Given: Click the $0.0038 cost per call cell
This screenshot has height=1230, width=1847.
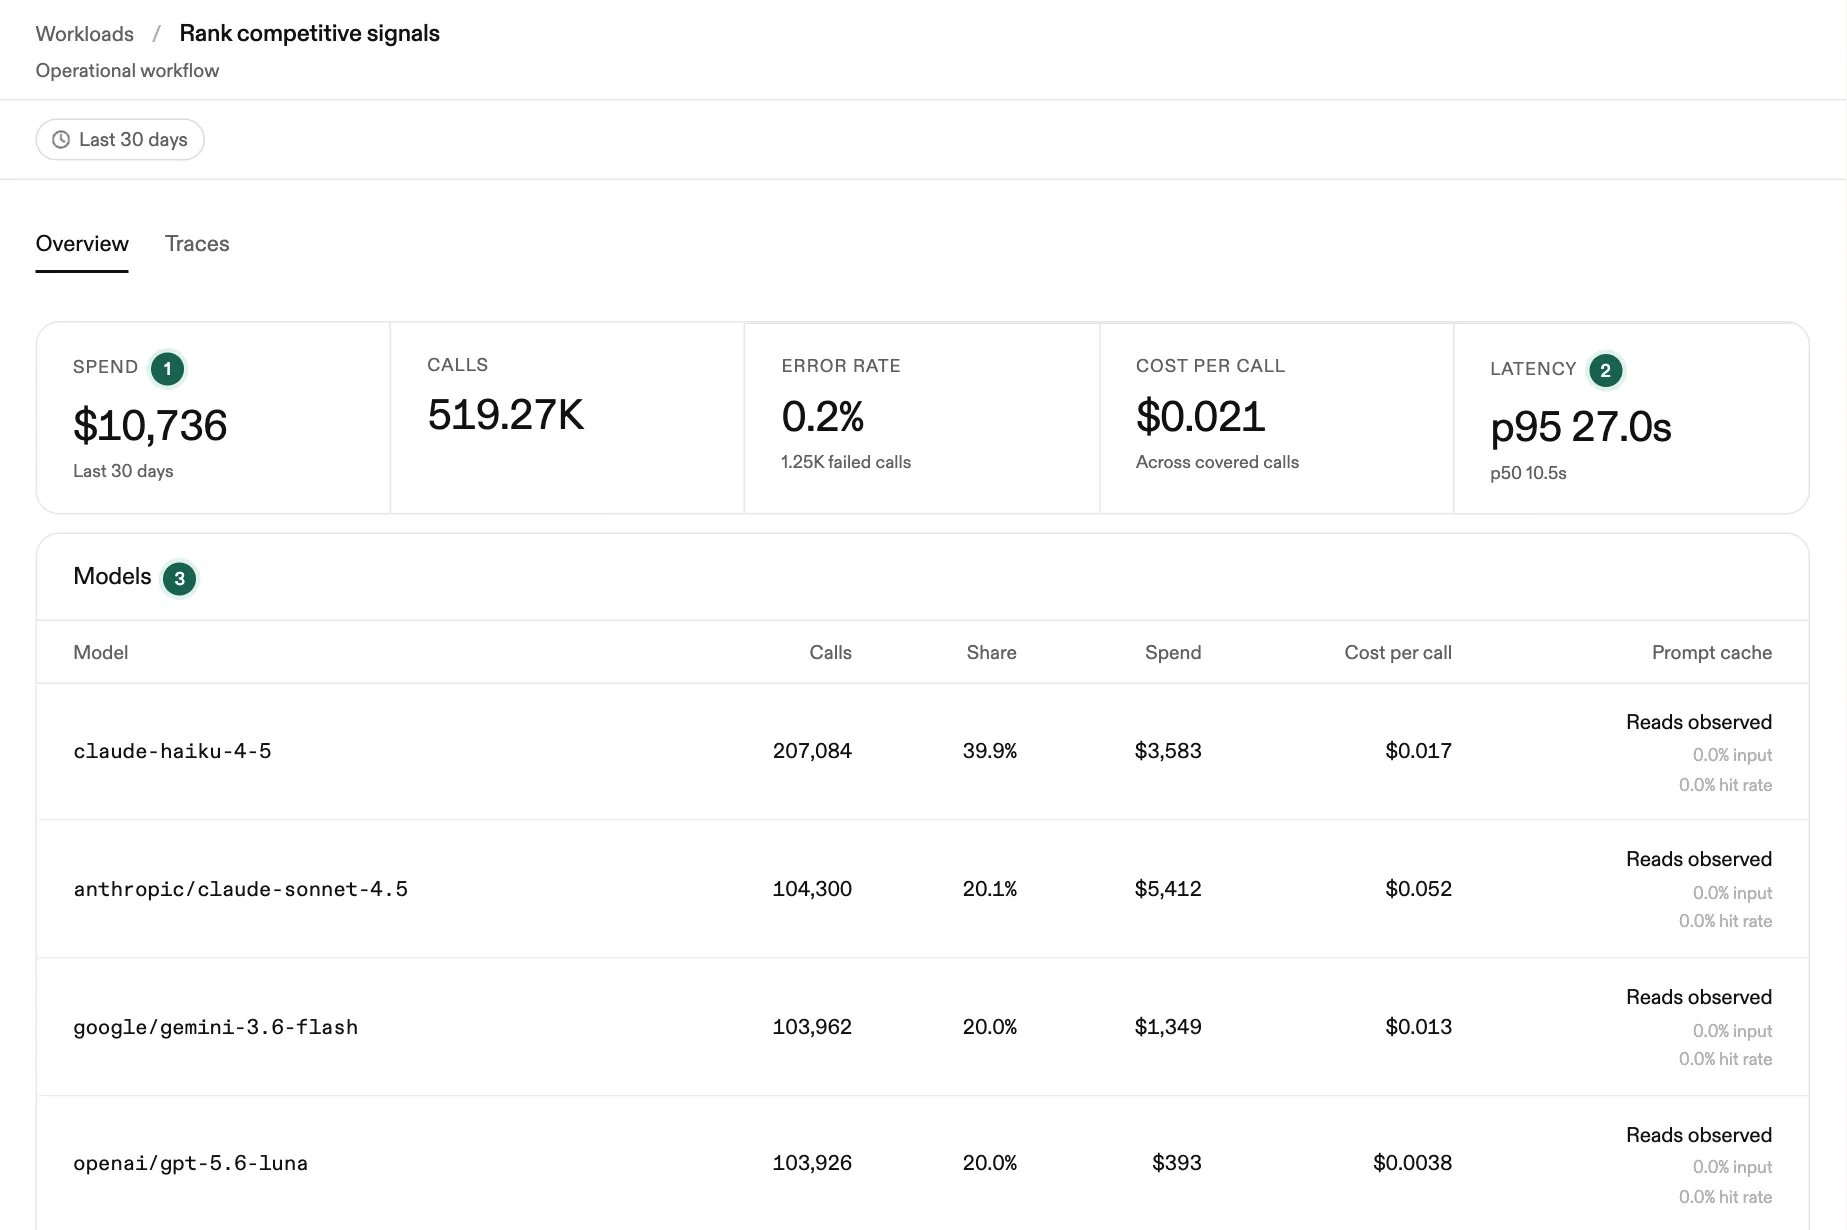Looking at the screenshot, I should (1413, 1163).
